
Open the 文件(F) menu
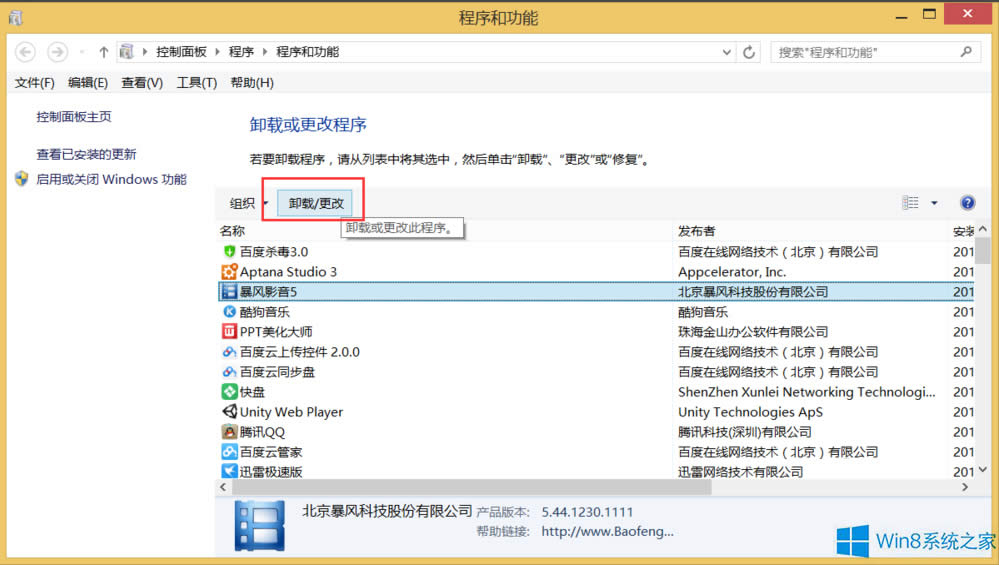point(34,83)
